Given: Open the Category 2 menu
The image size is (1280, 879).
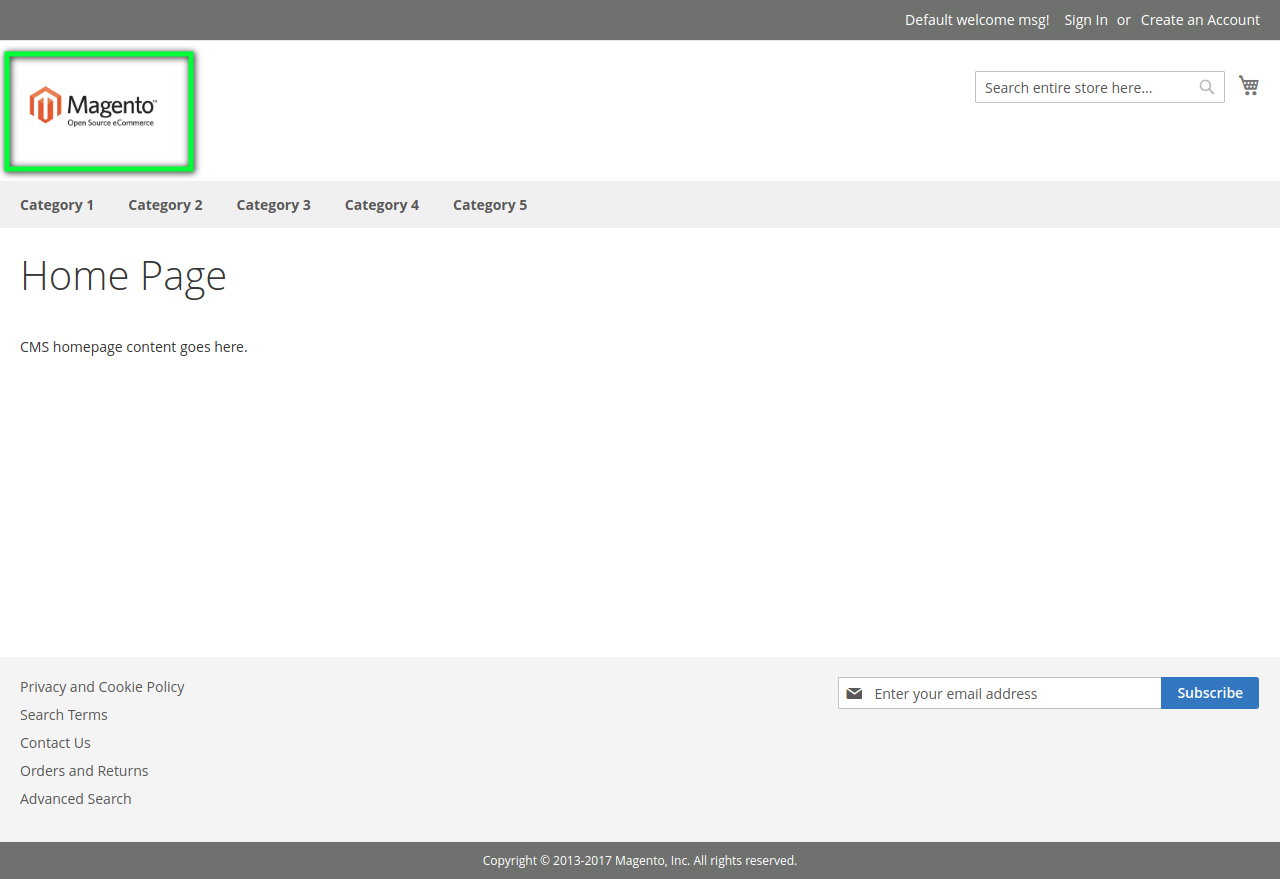Looking at the screenshot, I should pos(165,204).
